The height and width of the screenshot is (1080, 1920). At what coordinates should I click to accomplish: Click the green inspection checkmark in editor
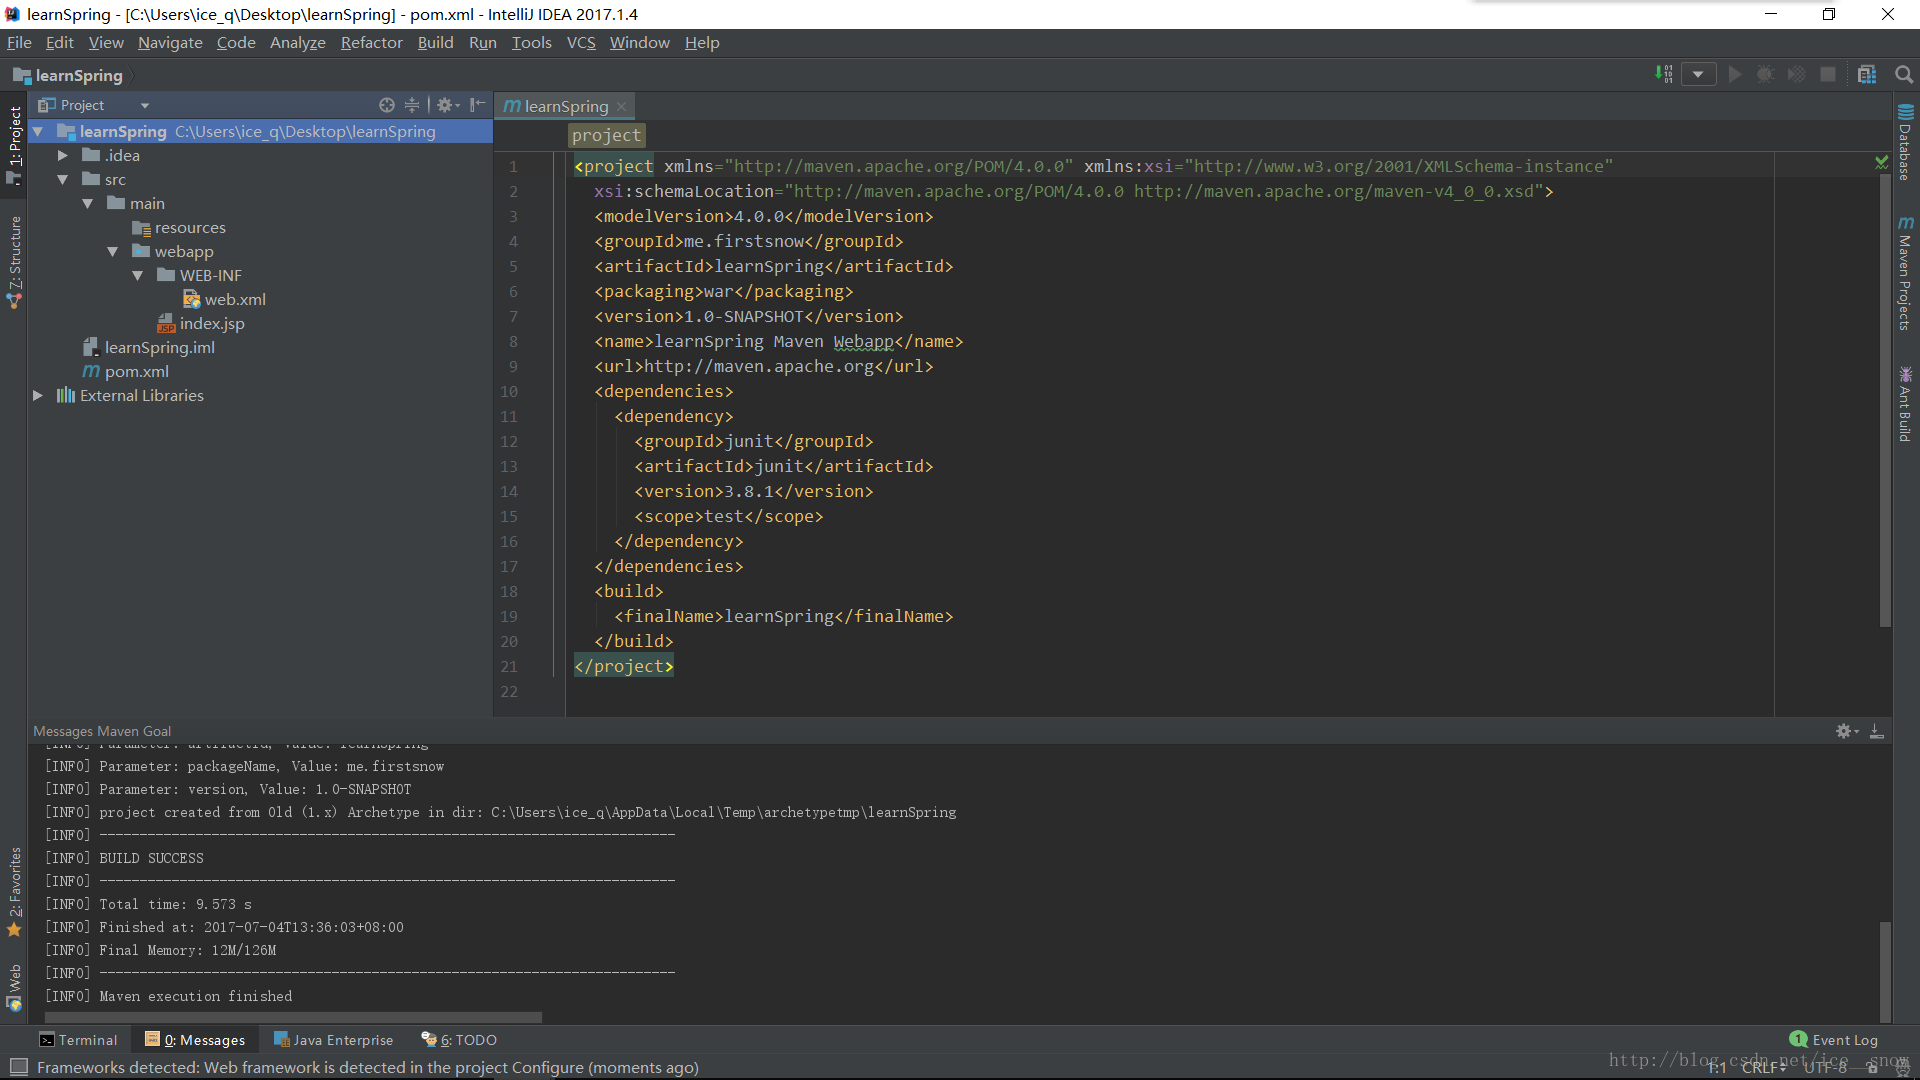click(x=1882, y=162)
